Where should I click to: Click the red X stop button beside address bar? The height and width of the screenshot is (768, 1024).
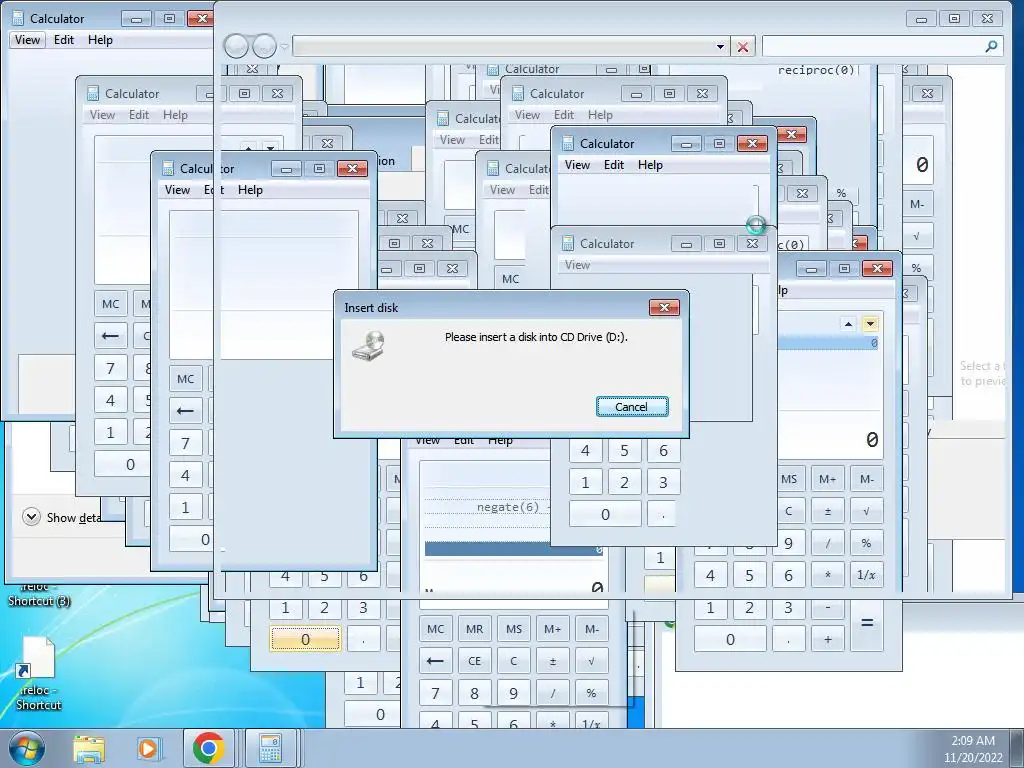743,46
